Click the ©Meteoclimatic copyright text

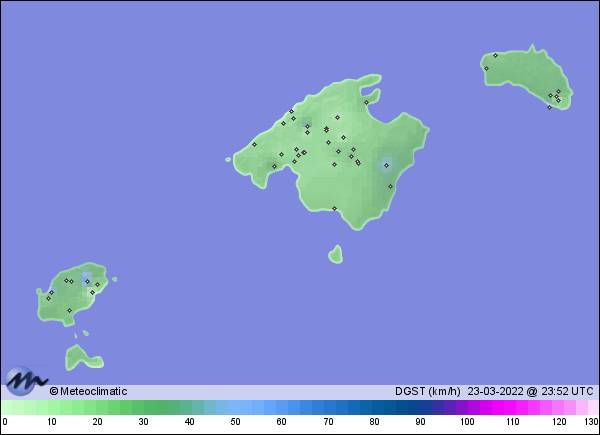pyautogui.click(x=88, y=391)
